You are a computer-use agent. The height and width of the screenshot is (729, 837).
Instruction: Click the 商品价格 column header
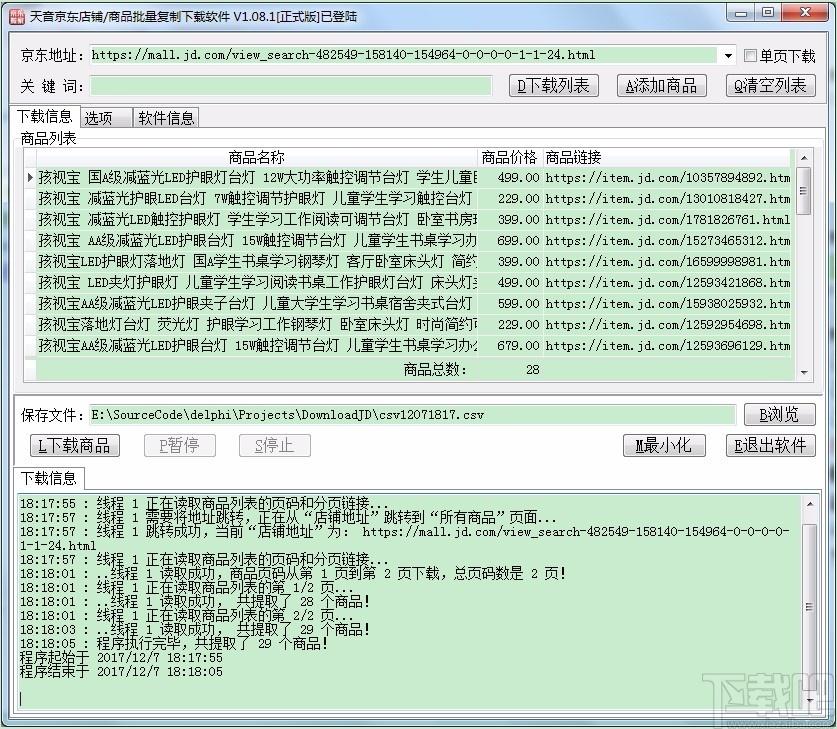510,157
